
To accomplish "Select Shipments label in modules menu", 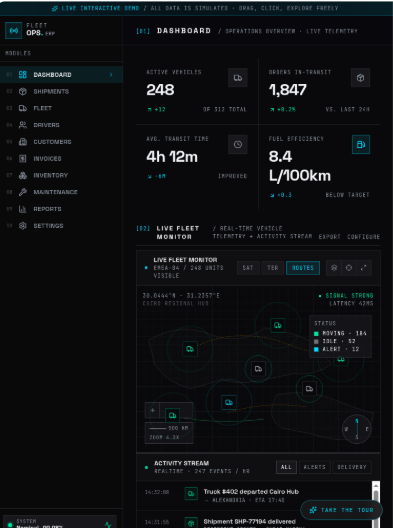I will (51, 92).
